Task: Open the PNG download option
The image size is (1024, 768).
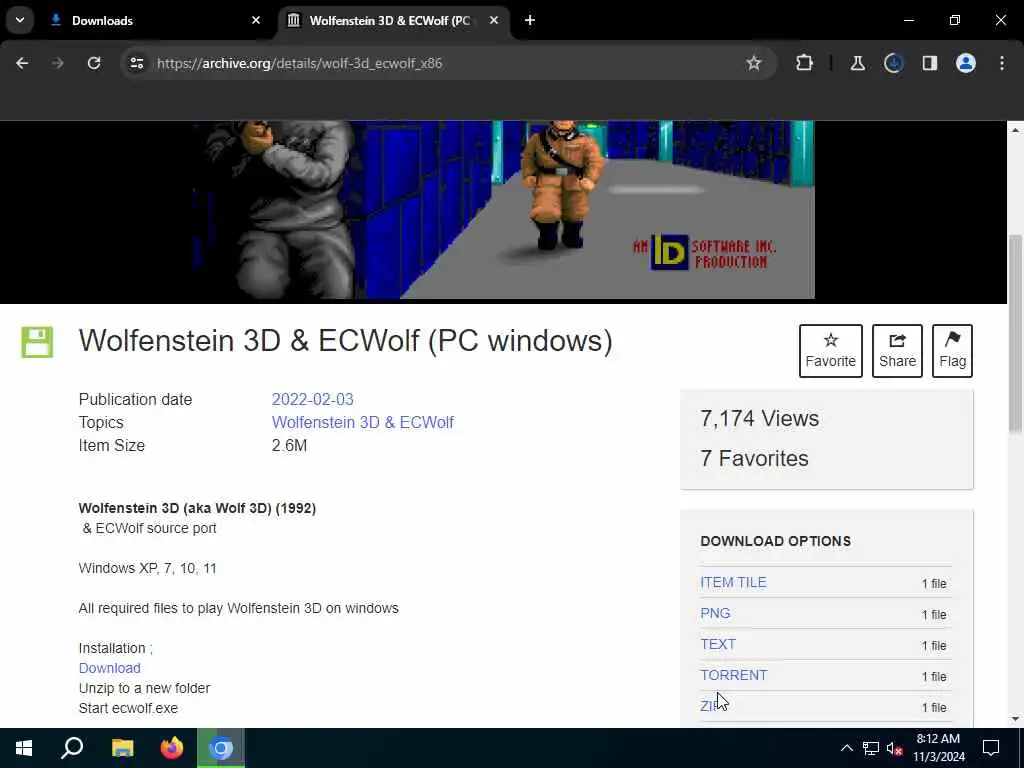Action: pos(715,613)
